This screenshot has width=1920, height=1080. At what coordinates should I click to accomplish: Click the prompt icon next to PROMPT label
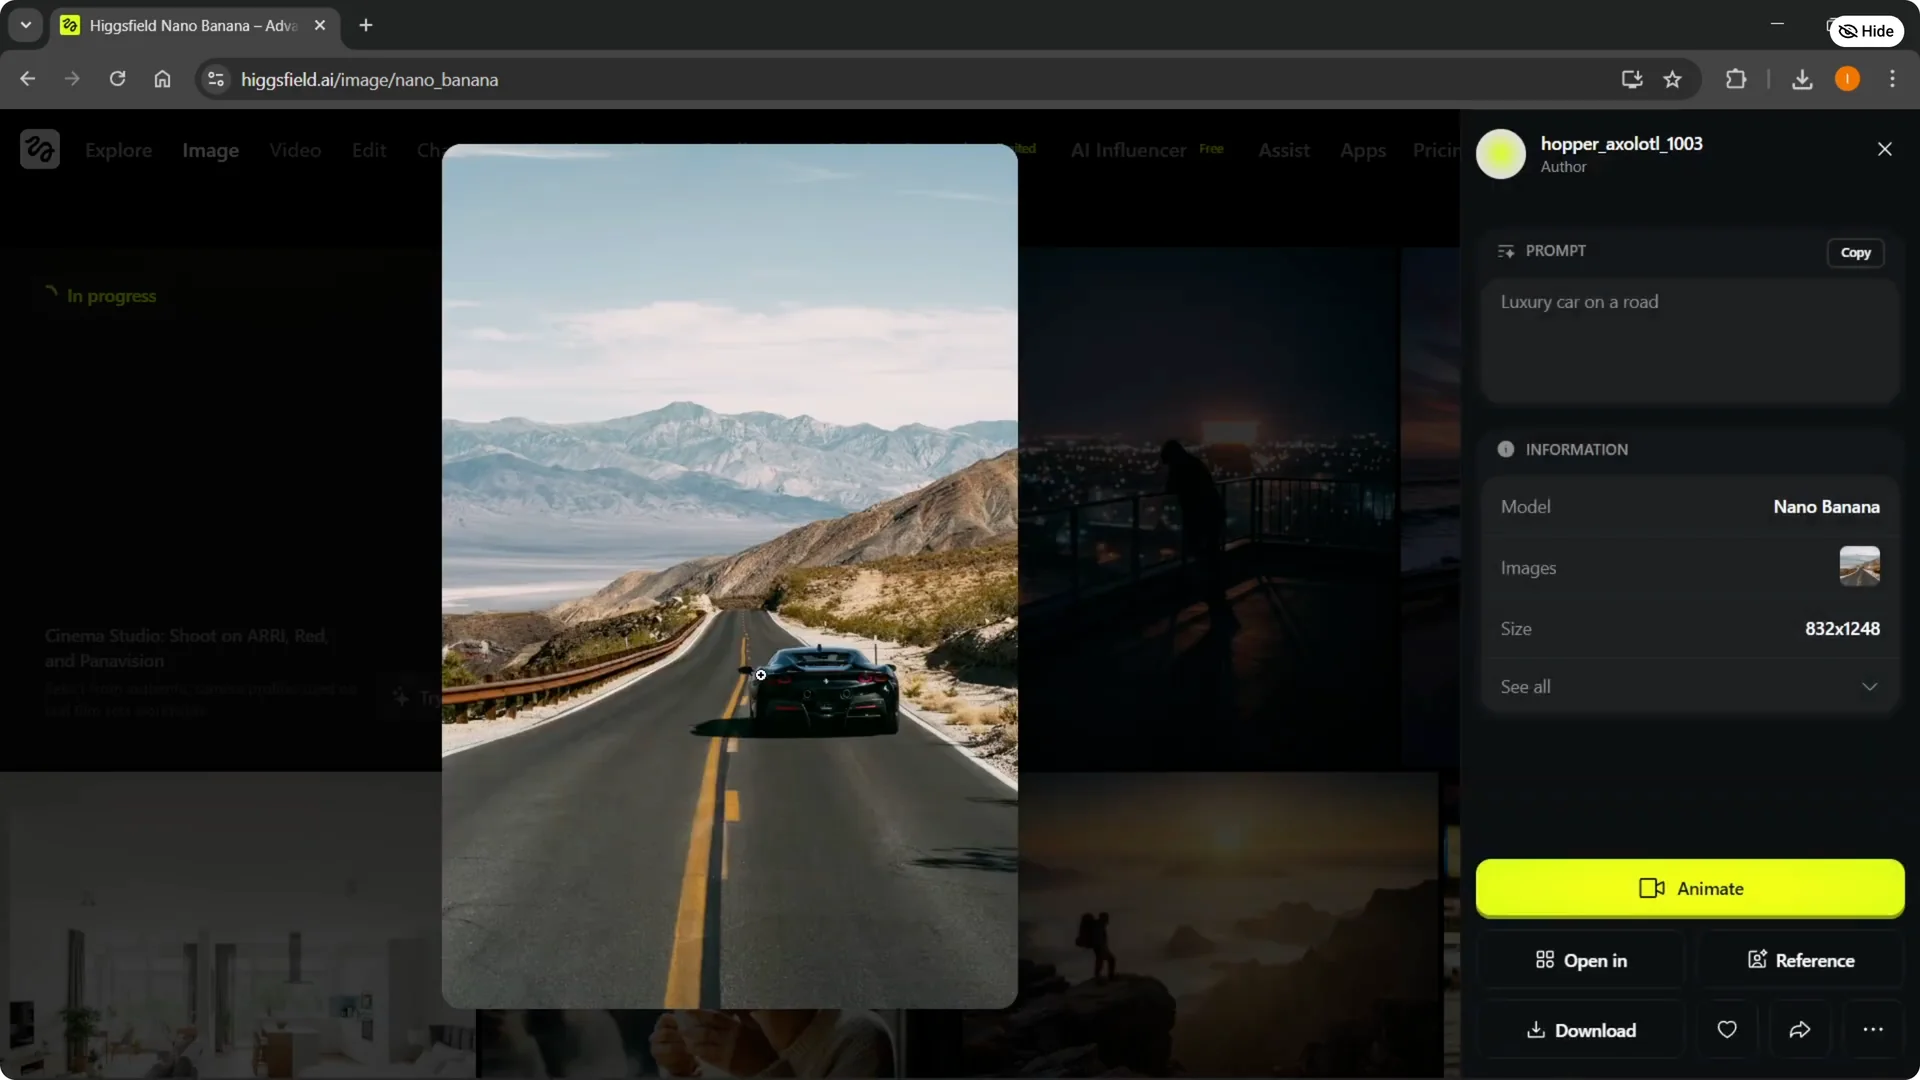pos(1506,251)
